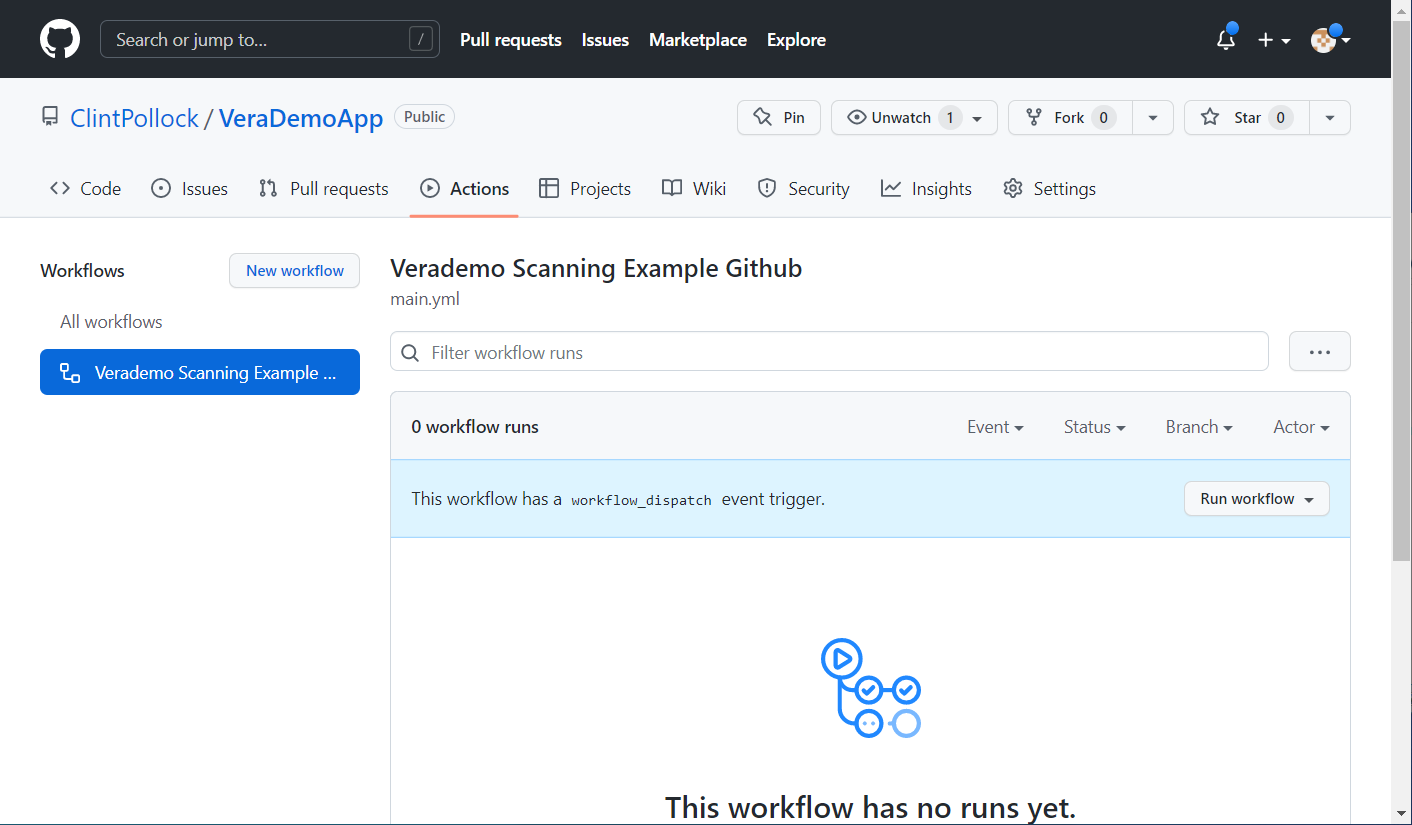Switch to the Code tab

[85, 188]
